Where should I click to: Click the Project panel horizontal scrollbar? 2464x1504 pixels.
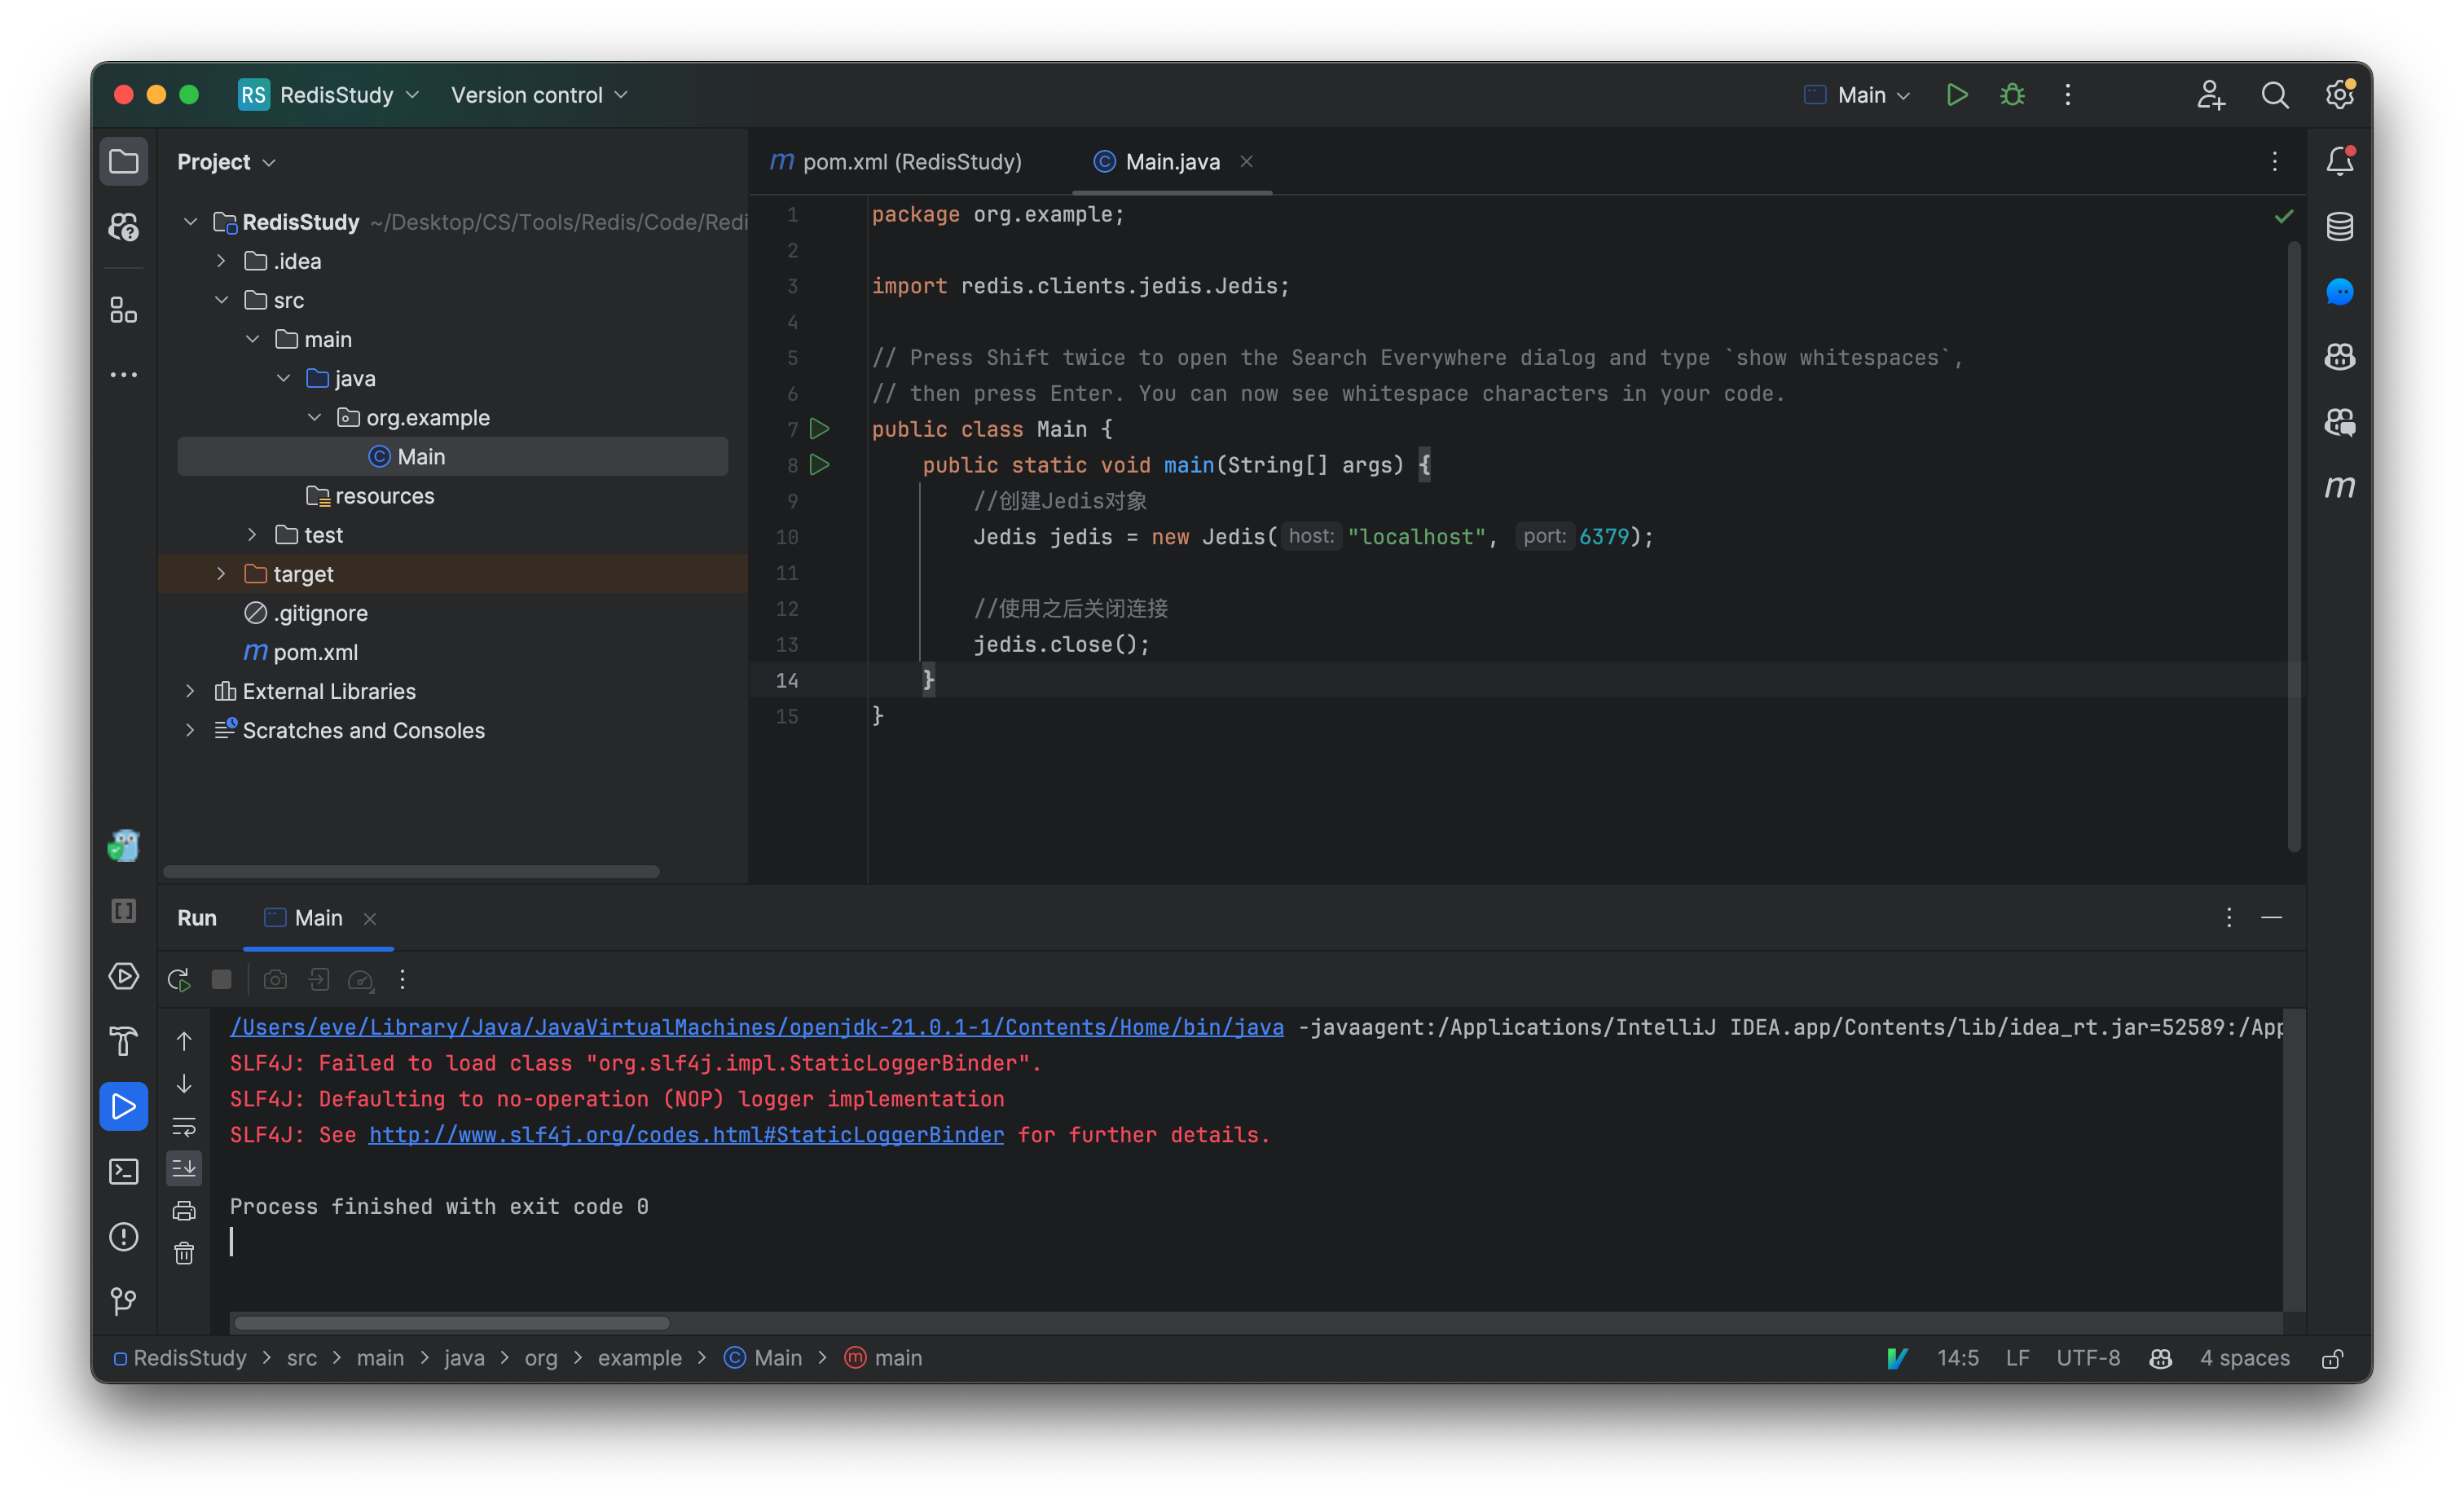(x=410, y=872)
